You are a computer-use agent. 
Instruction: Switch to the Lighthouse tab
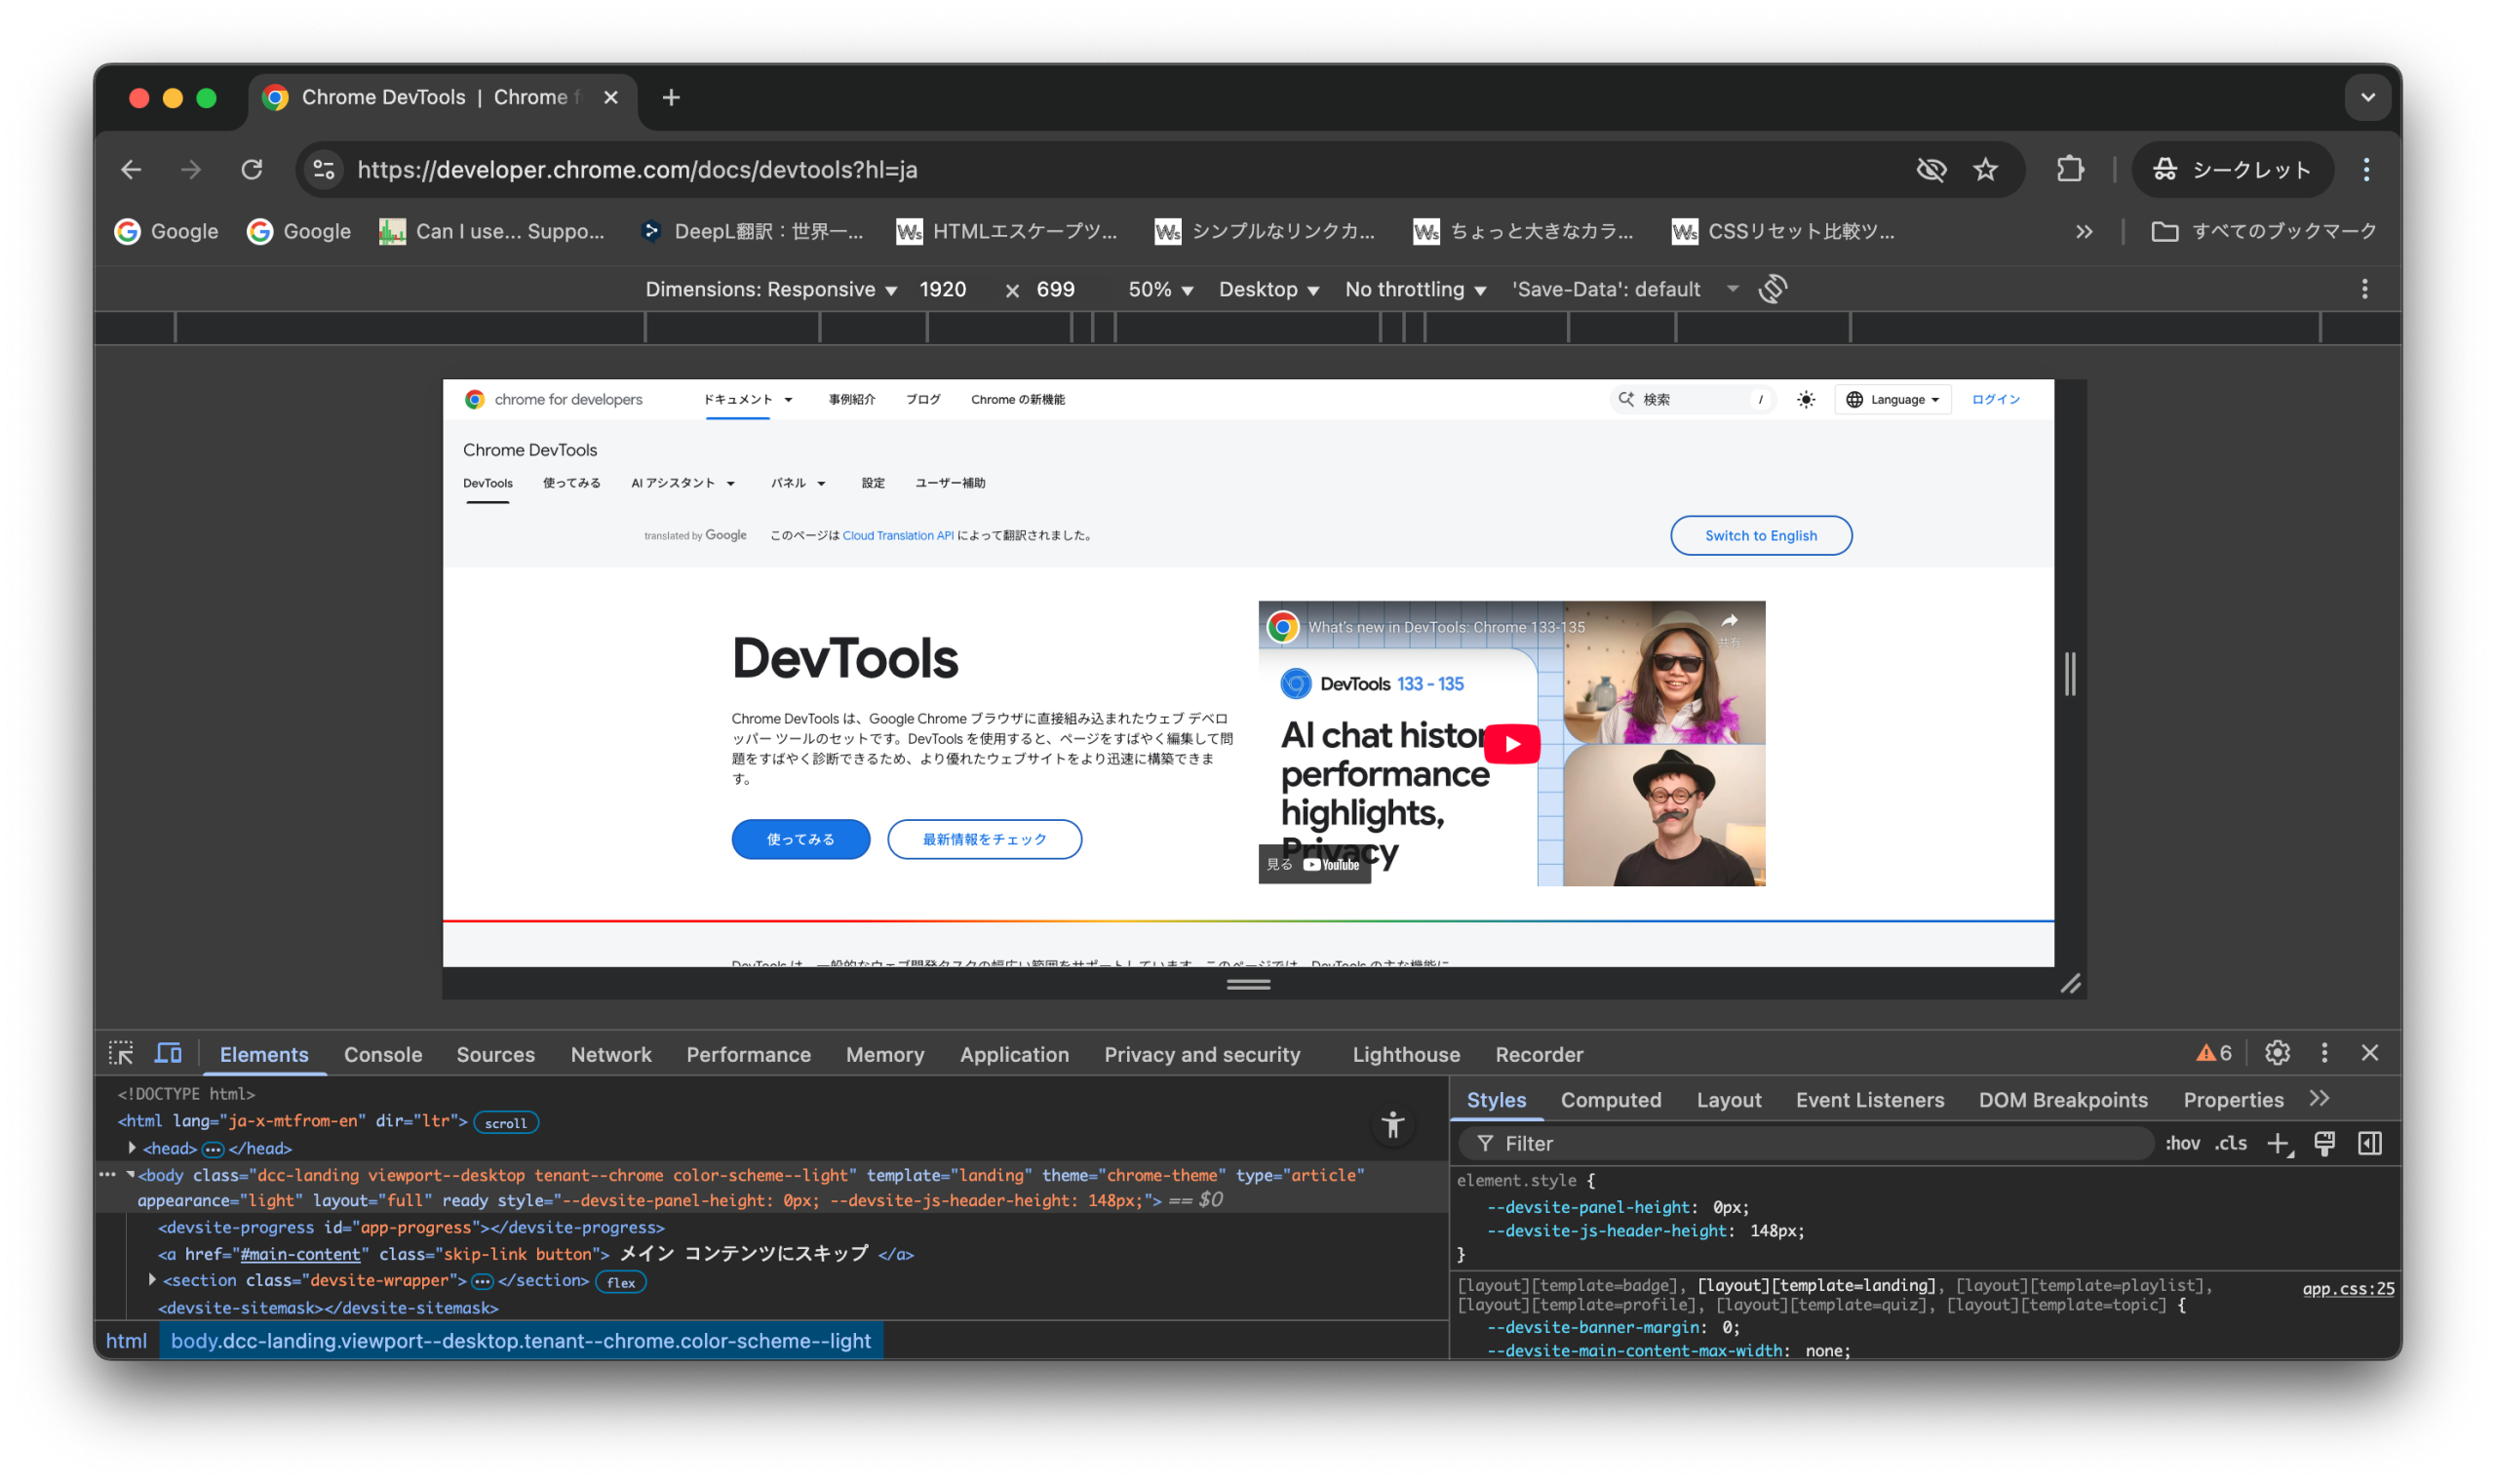tap(1406, 1055)
